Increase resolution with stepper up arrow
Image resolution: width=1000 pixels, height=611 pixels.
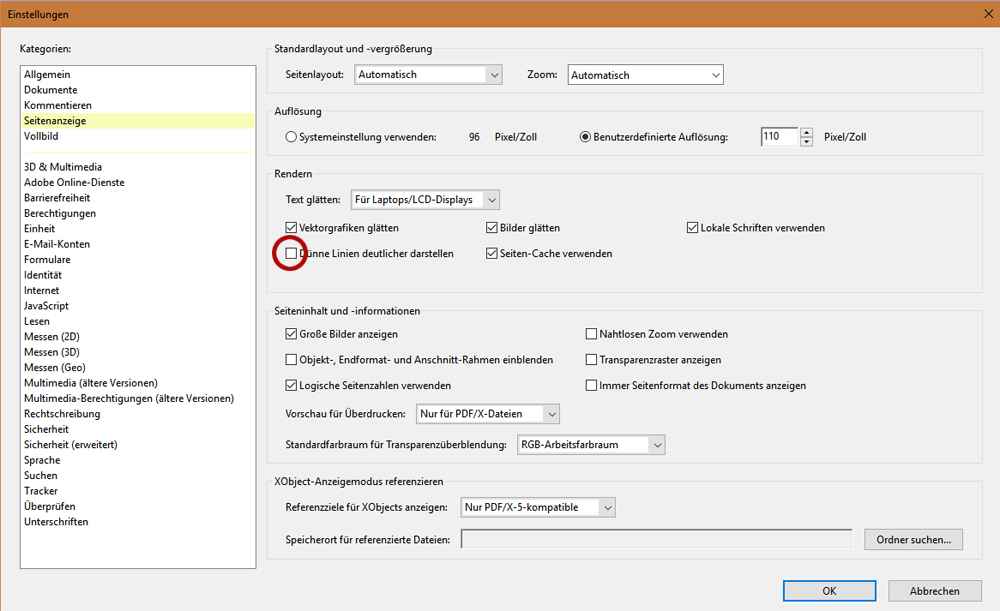pos(807,132)
